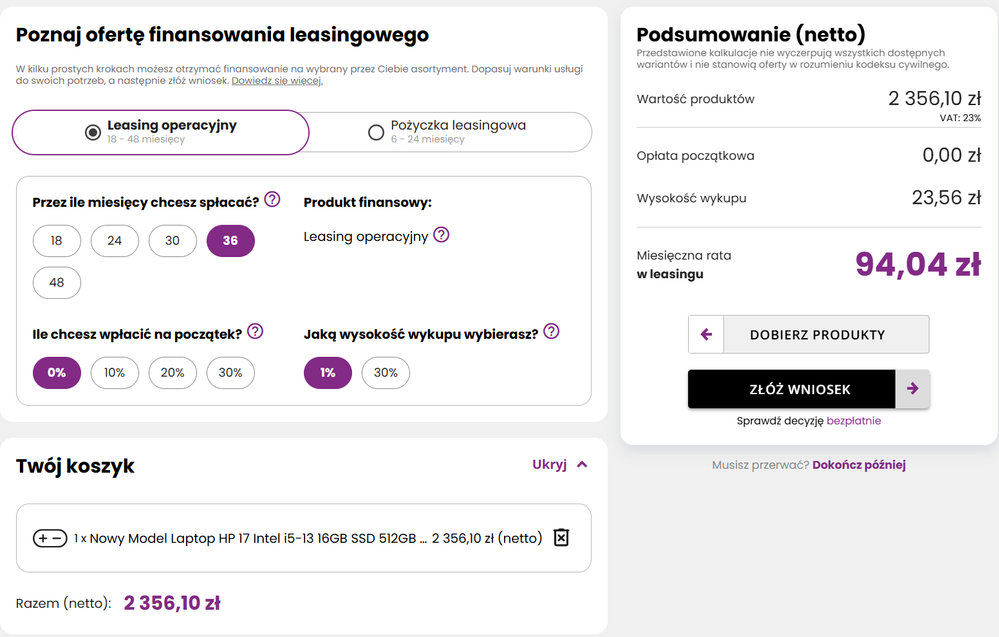Image resolution: width=999 pixels, height=637 pixels.
Task: Click help icon next to buyout amount question
Action: 551,331
